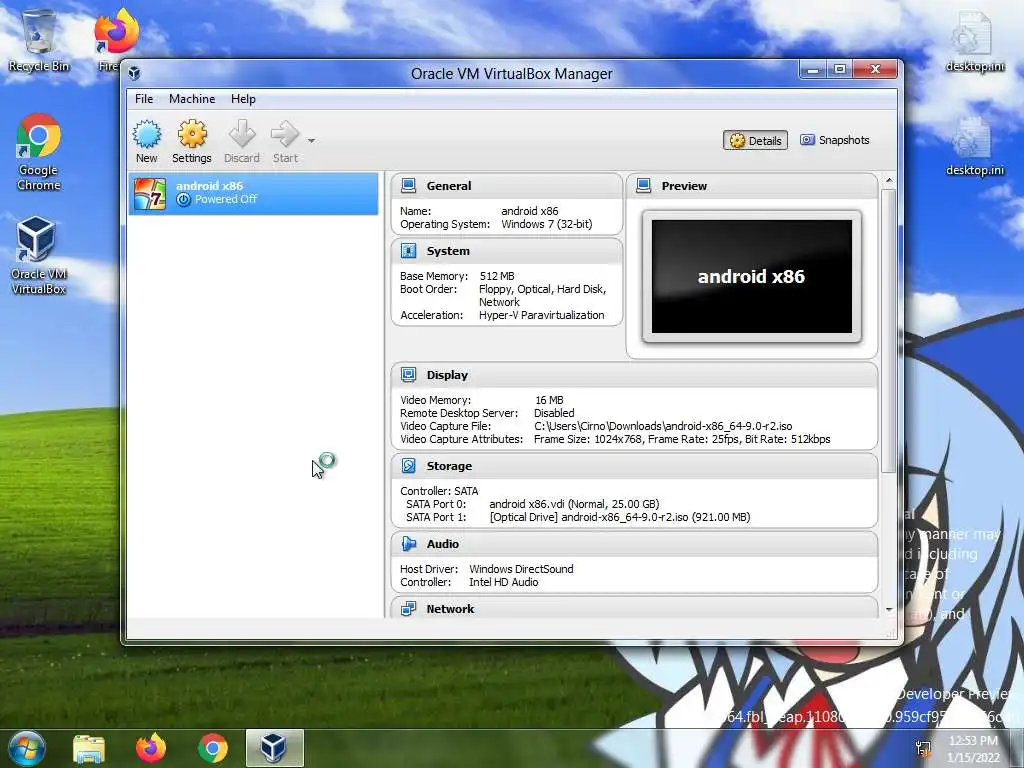Click the Preview section header
Viewport: 1024px width, 768px height.
point(752,185)
